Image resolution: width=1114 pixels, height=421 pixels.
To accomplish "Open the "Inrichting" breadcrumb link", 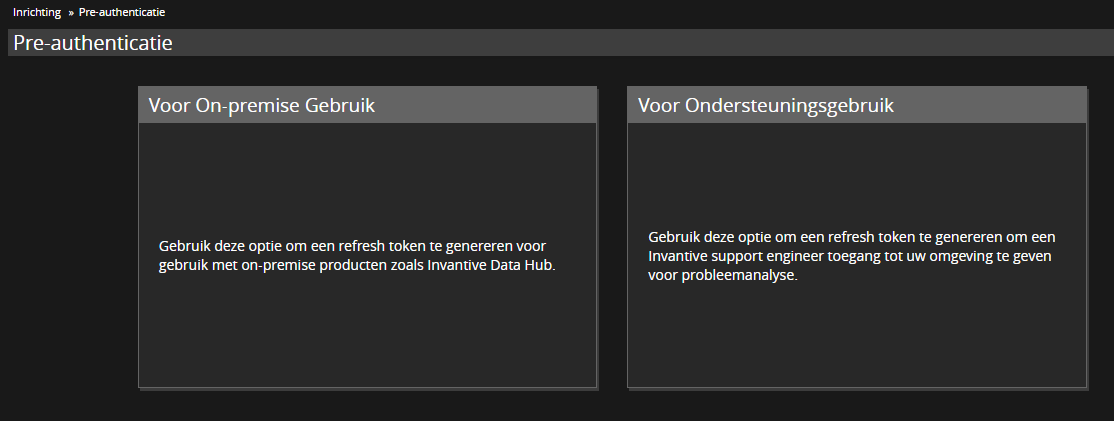I will [x=37, y=12].
